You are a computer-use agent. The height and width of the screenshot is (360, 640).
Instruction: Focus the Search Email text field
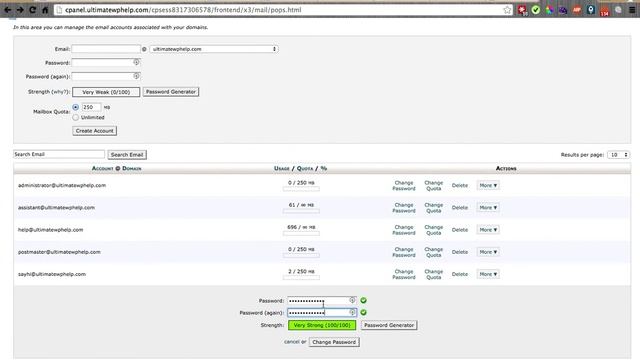pyautogui.click(x=59, y=154)
